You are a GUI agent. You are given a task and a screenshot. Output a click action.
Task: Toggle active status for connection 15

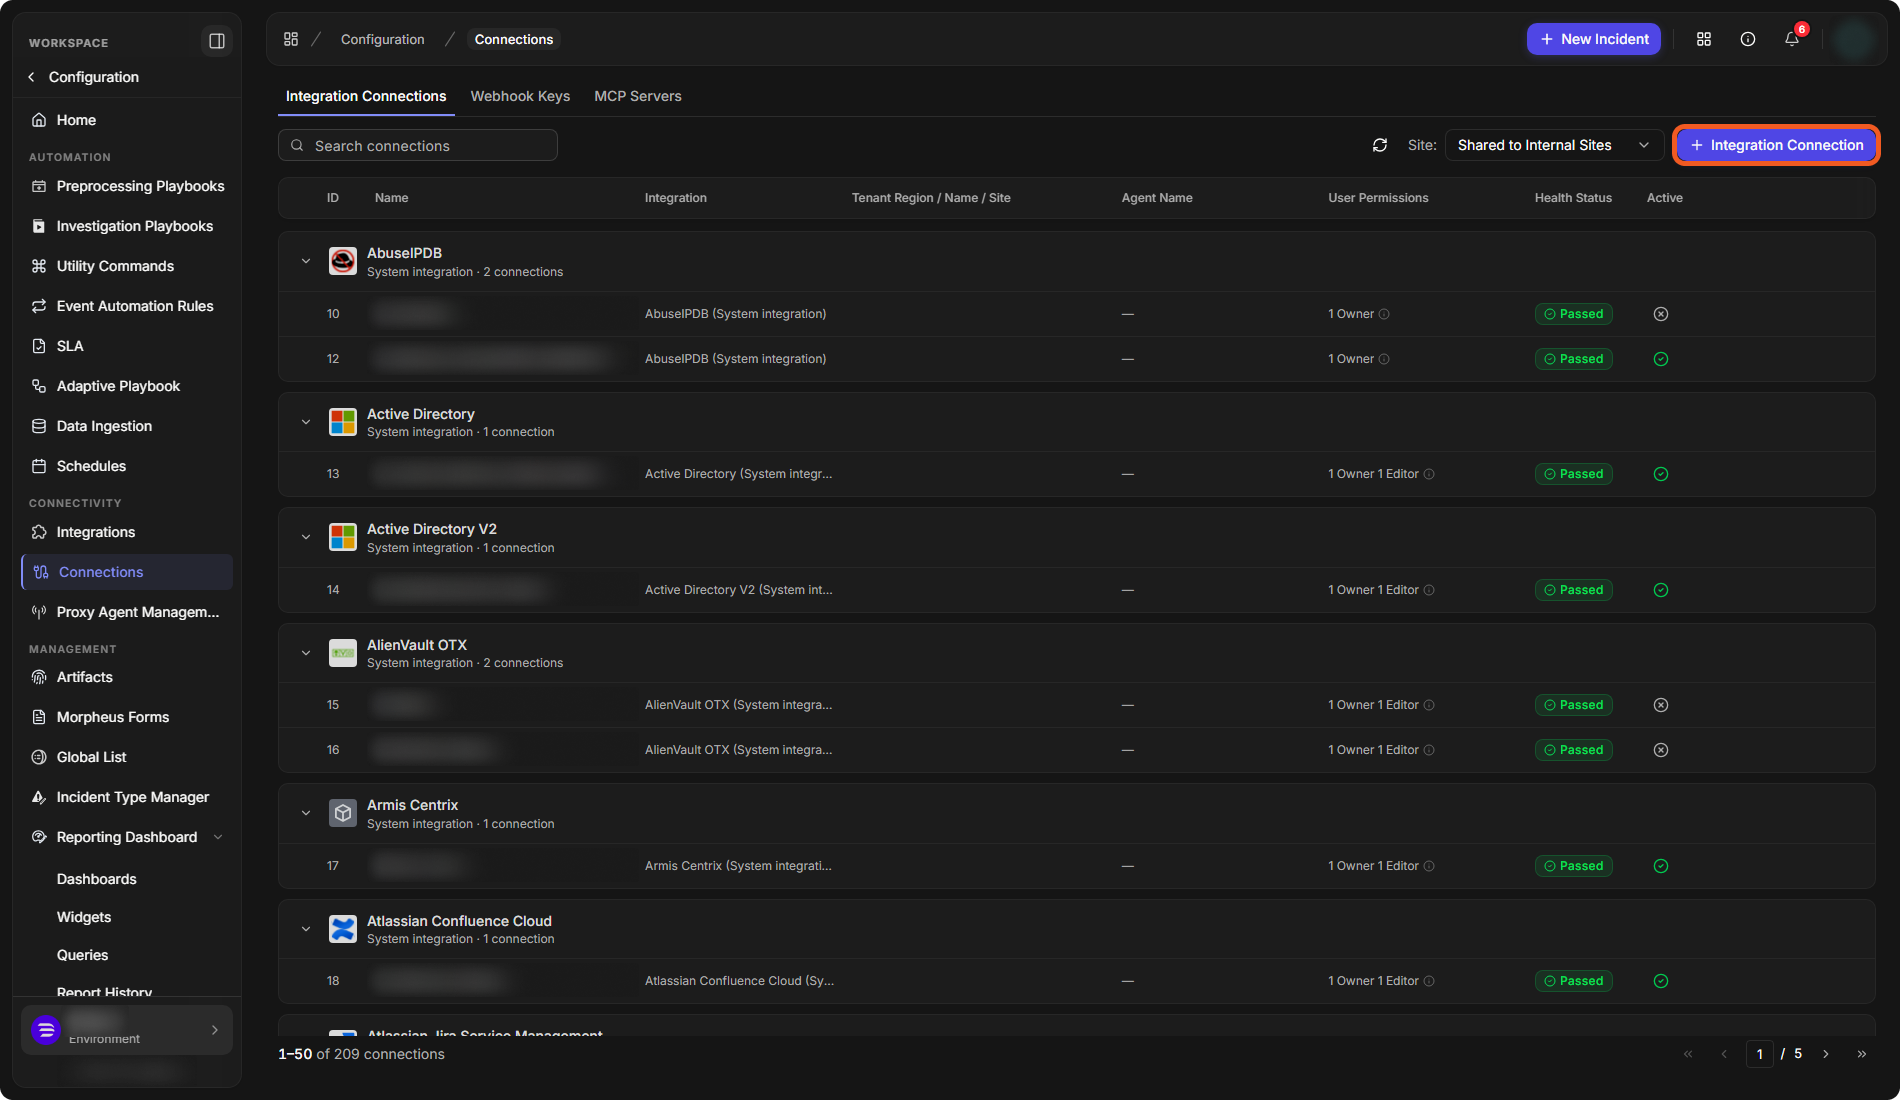(1661, 705)
